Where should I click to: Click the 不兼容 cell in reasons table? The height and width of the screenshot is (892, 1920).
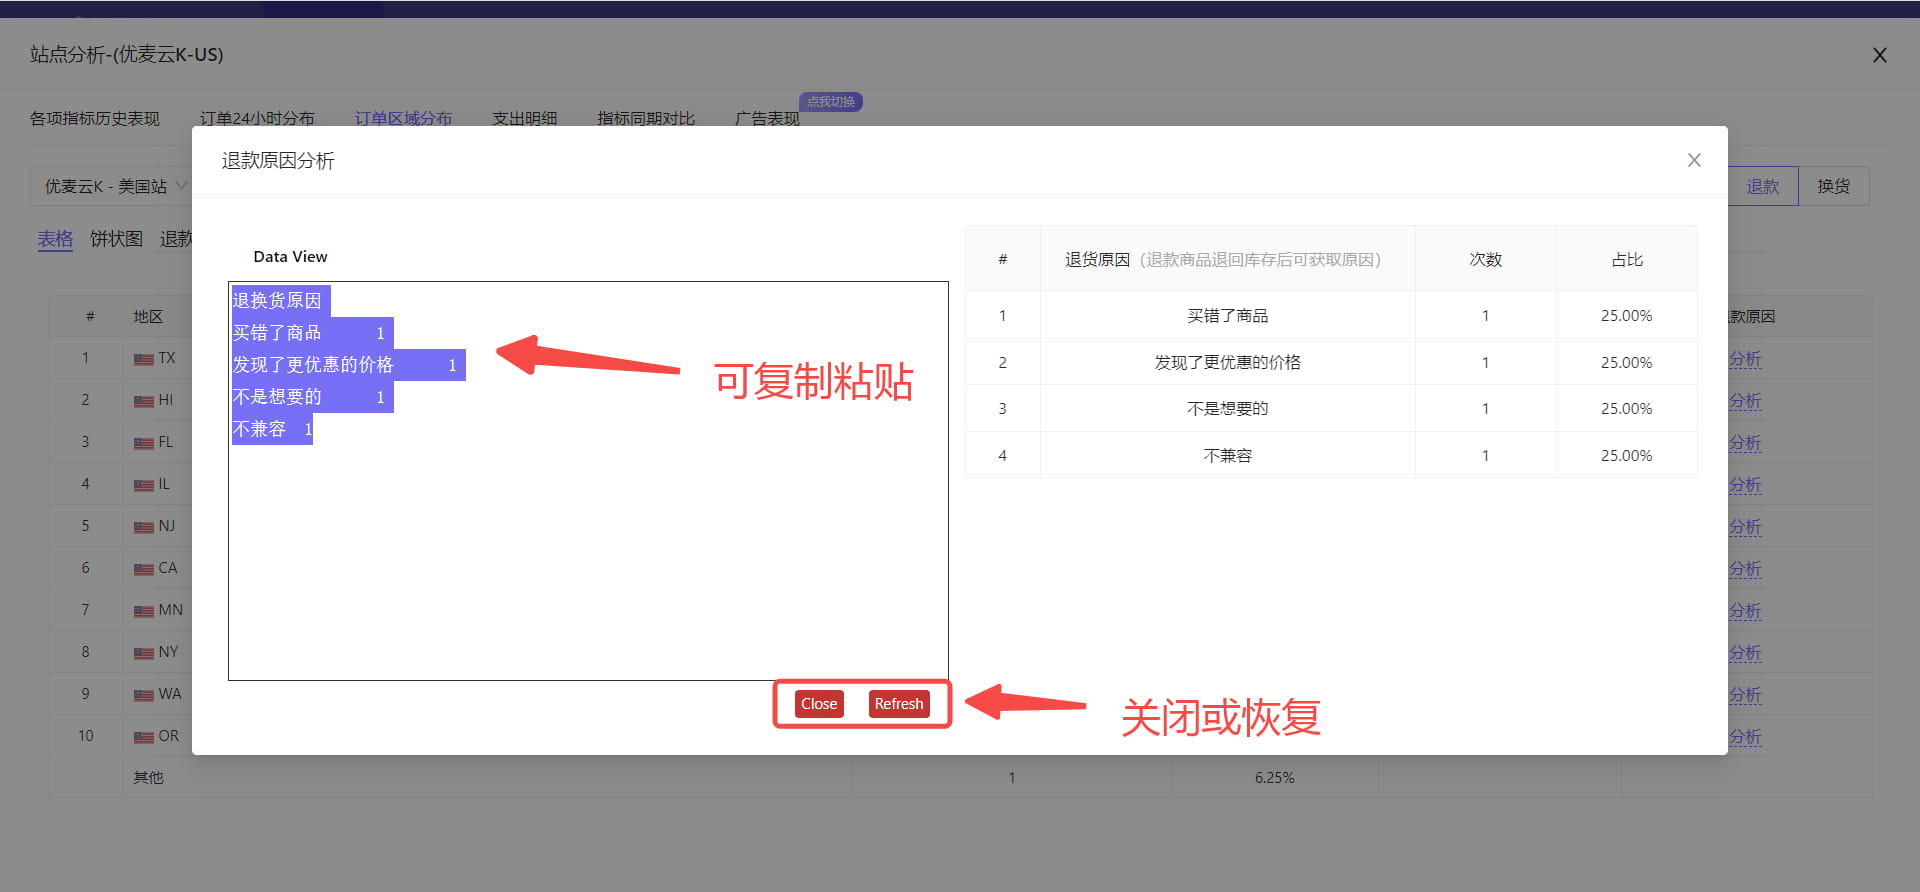point(1228,455)
